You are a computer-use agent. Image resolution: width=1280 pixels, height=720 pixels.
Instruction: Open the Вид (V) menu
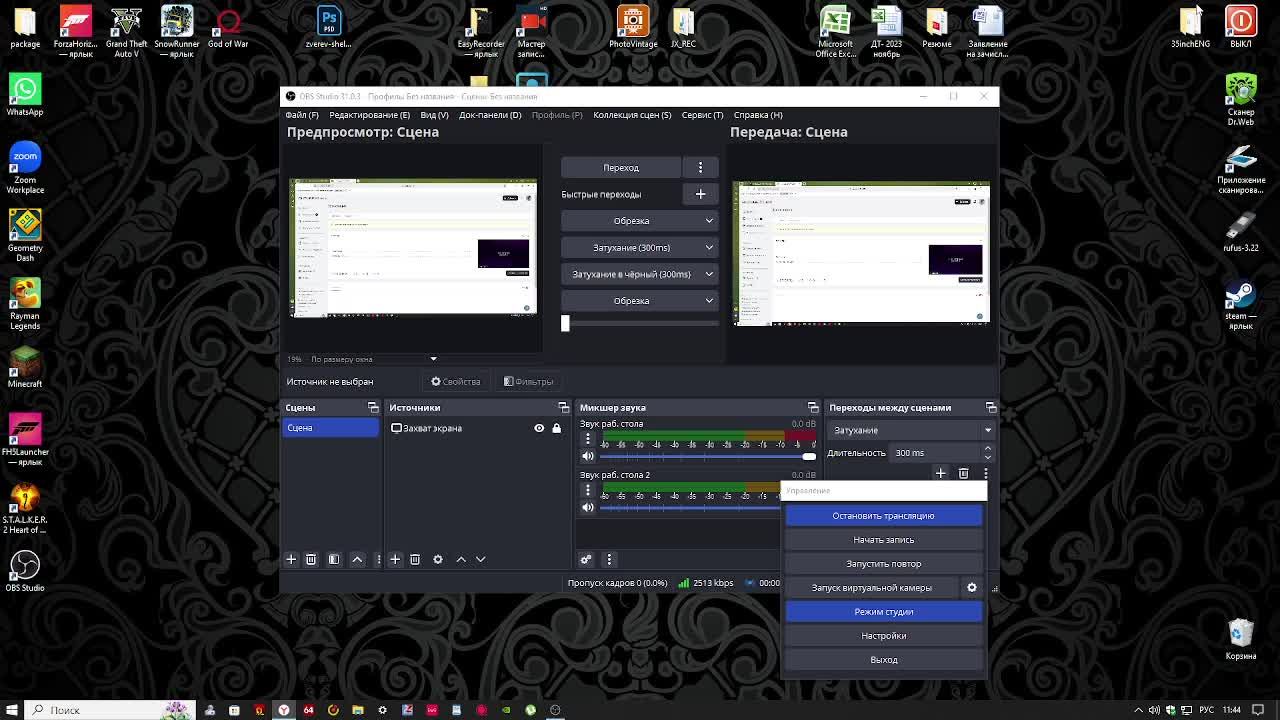pyautogui.click(x=434, y=115)
